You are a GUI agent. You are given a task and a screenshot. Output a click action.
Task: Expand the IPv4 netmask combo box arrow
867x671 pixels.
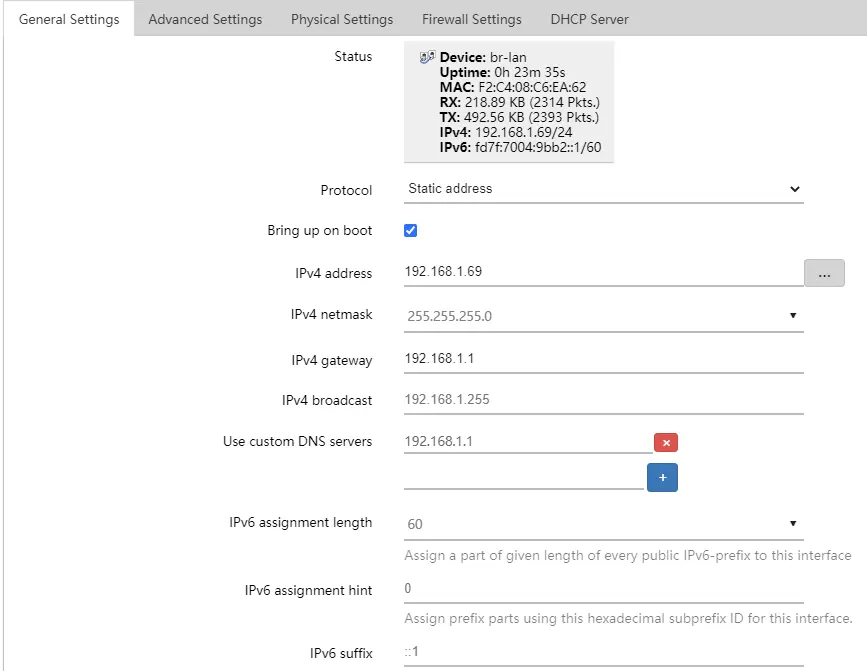pyautogui.click(x=793, y=316)
